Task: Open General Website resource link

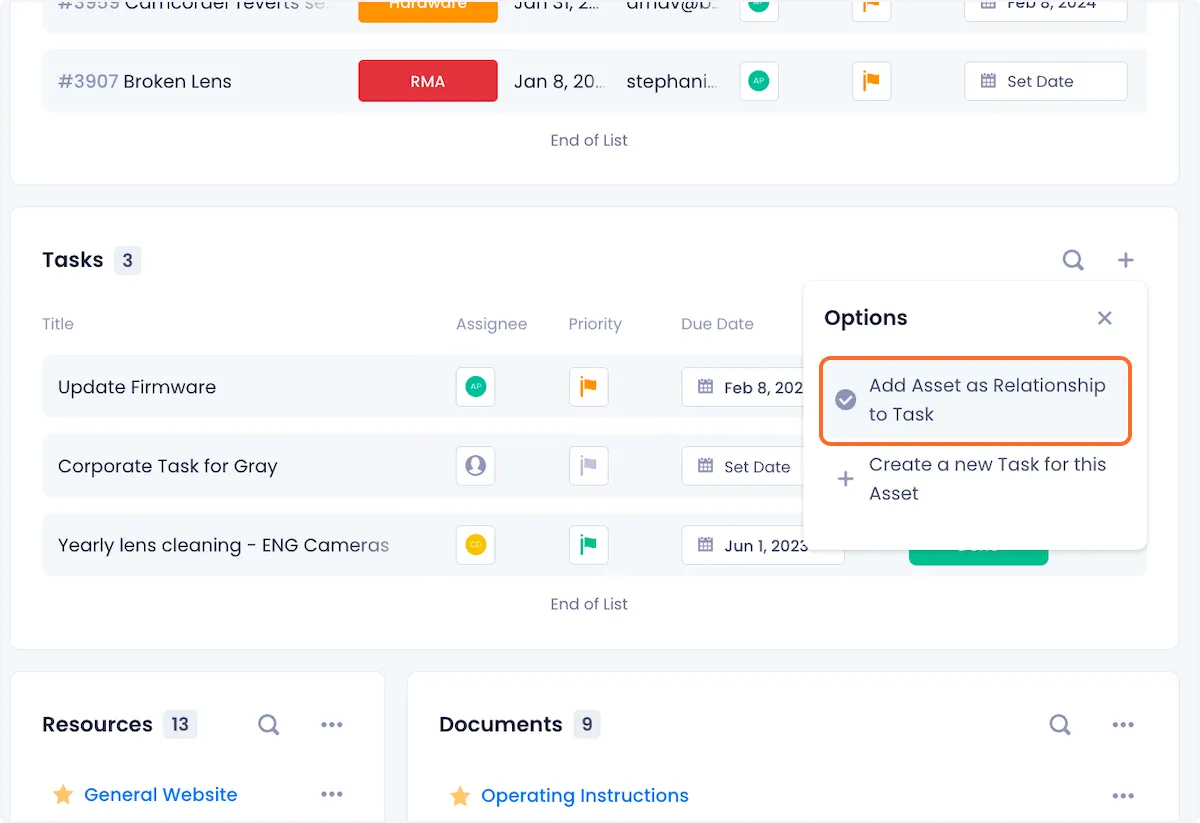Action: 161,795
